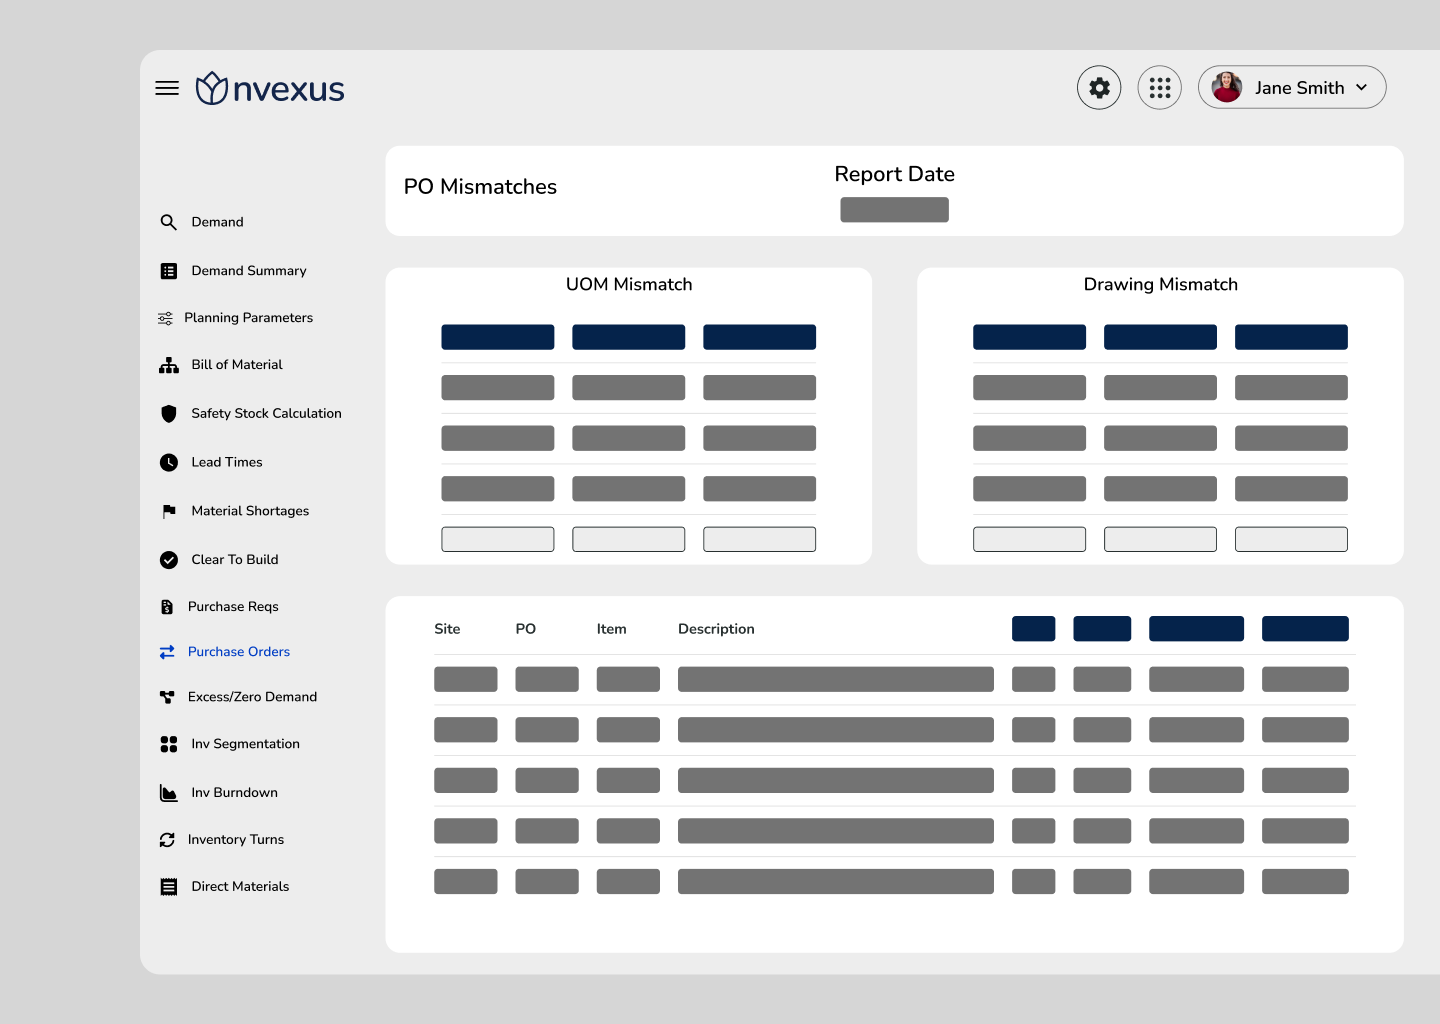Click the Purchase Orders arrows icon

coord(167,652)
